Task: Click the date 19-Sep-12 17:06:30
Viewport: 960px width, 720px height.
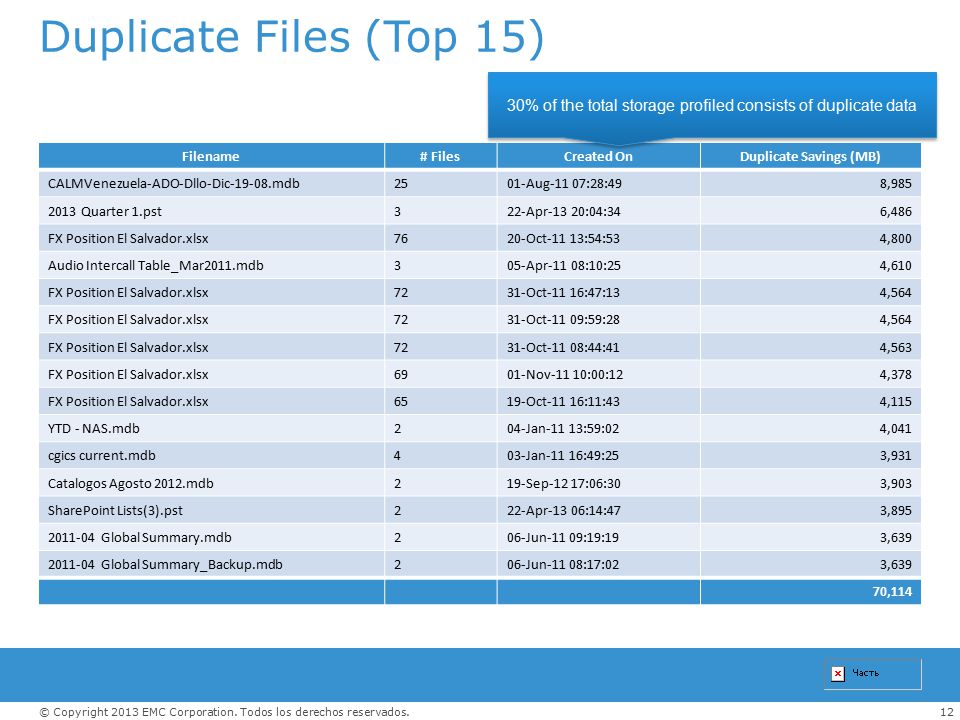Action: click(563, 483)
